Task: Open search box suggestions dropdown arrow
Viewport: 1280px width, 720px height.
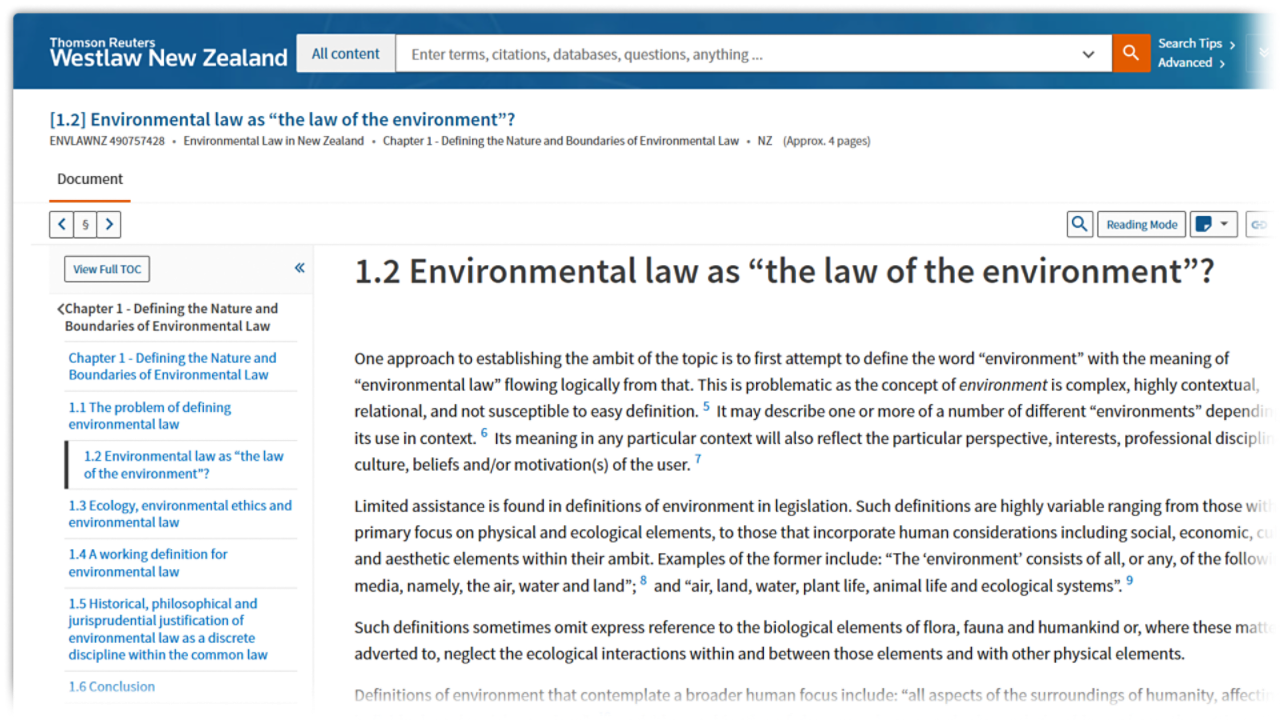Action: pyautogui.click(x=1088, y=55)
